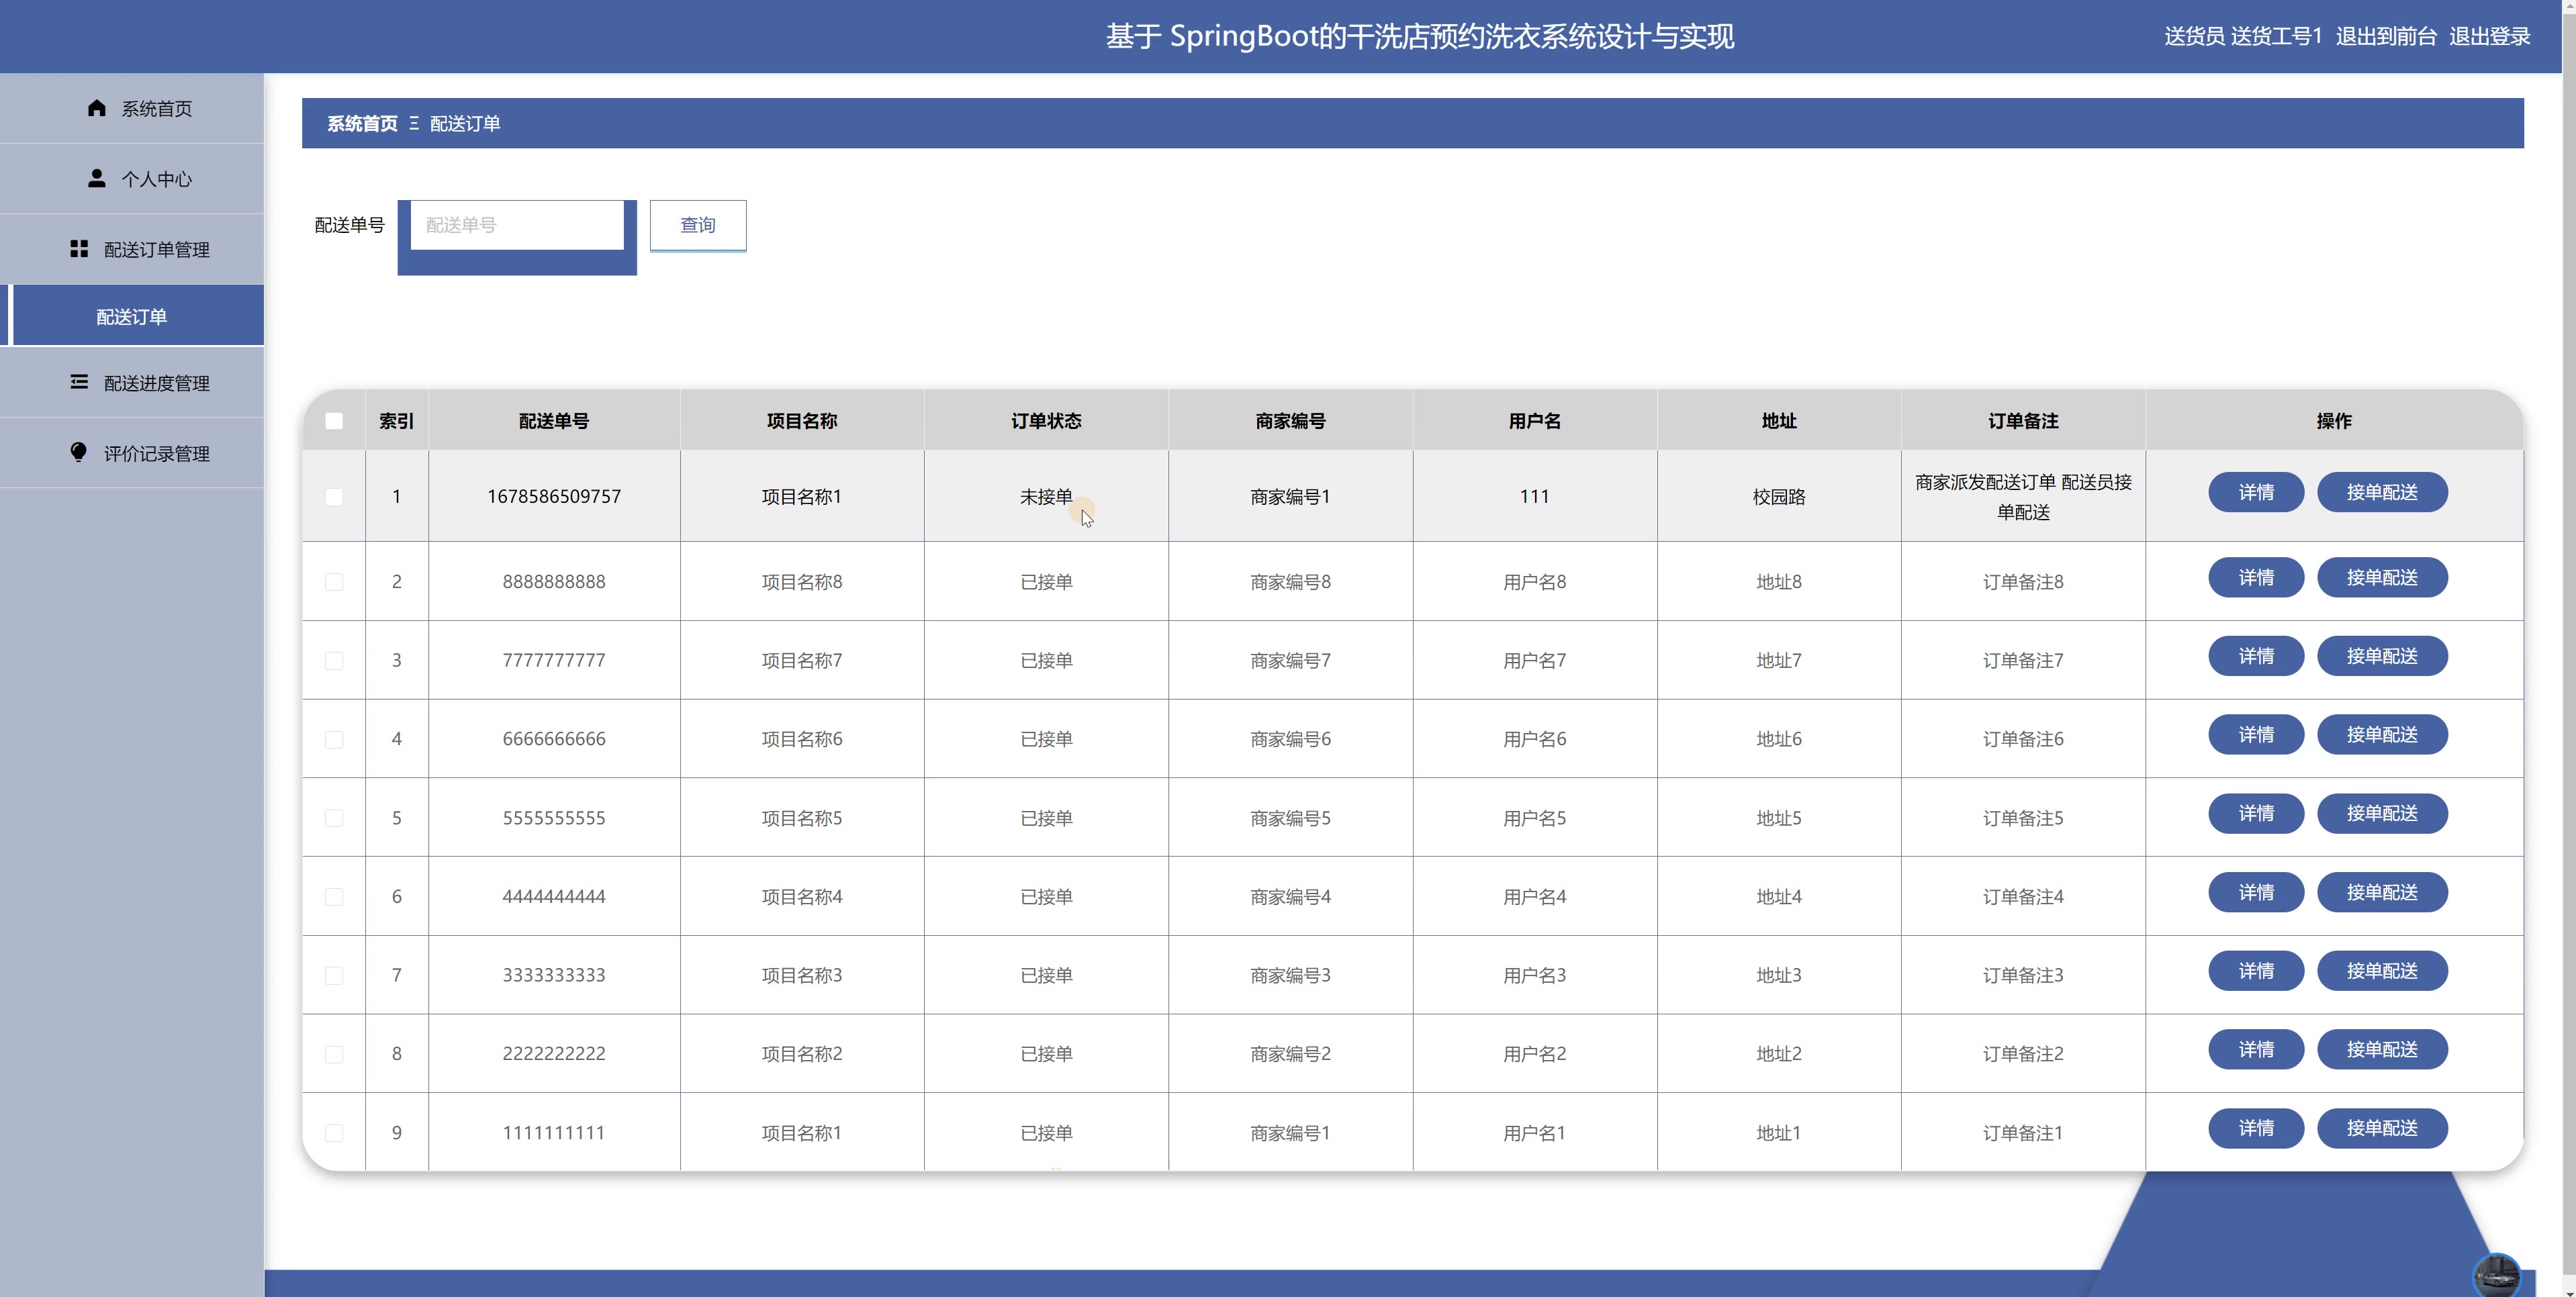Click 接单配送 for order 1678586509757
This screenshot has width=2576, height=1297.
[2382, 492]
